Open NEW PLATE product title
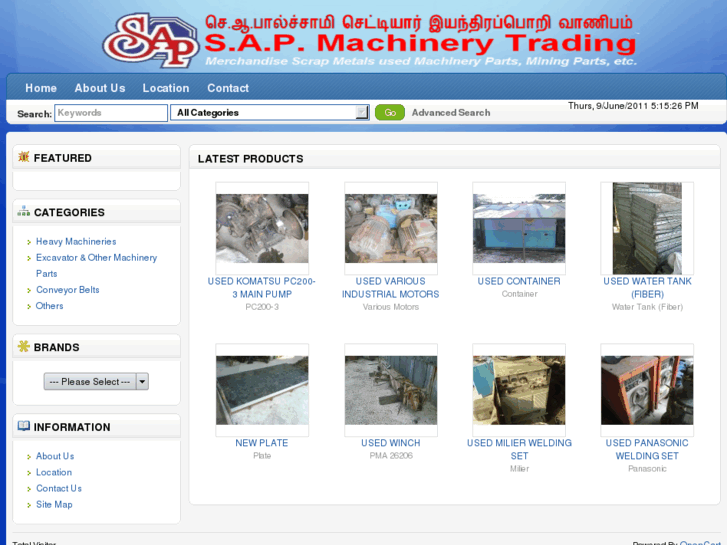The height and width of the screenshot is (545, 727). coord(261,443)
